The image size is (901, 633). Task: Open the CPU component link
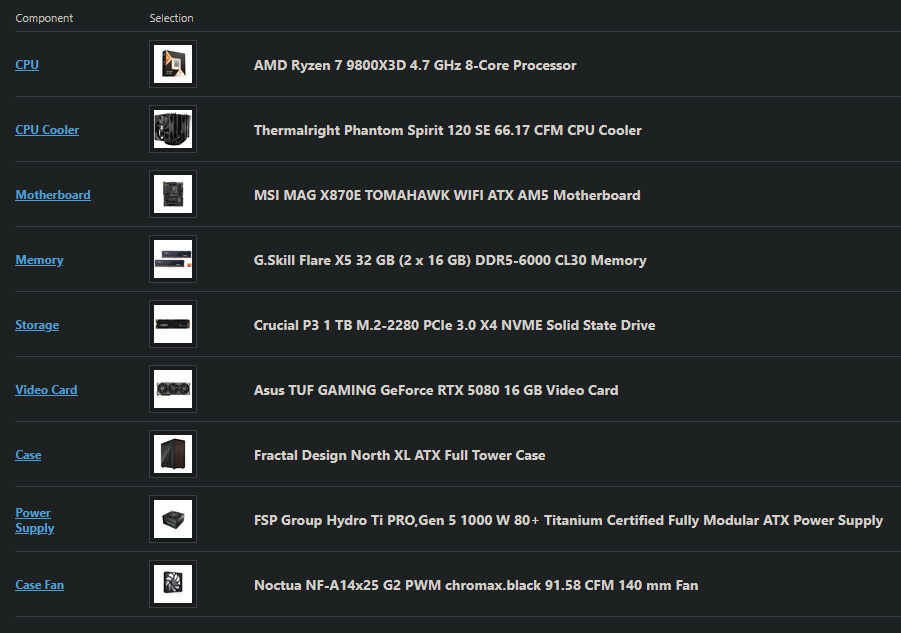(x=27, y=64)
